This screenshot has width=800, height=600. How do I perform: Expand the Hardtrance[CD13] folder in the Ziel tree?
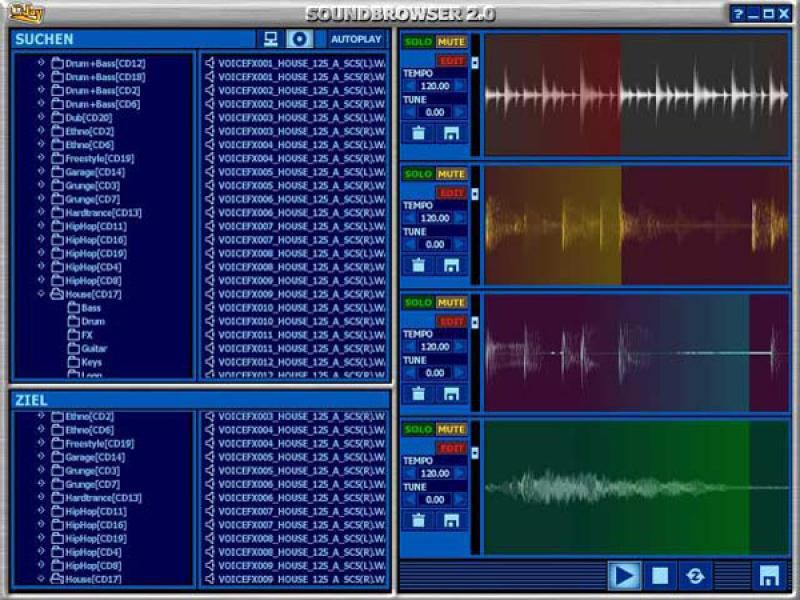42,497
